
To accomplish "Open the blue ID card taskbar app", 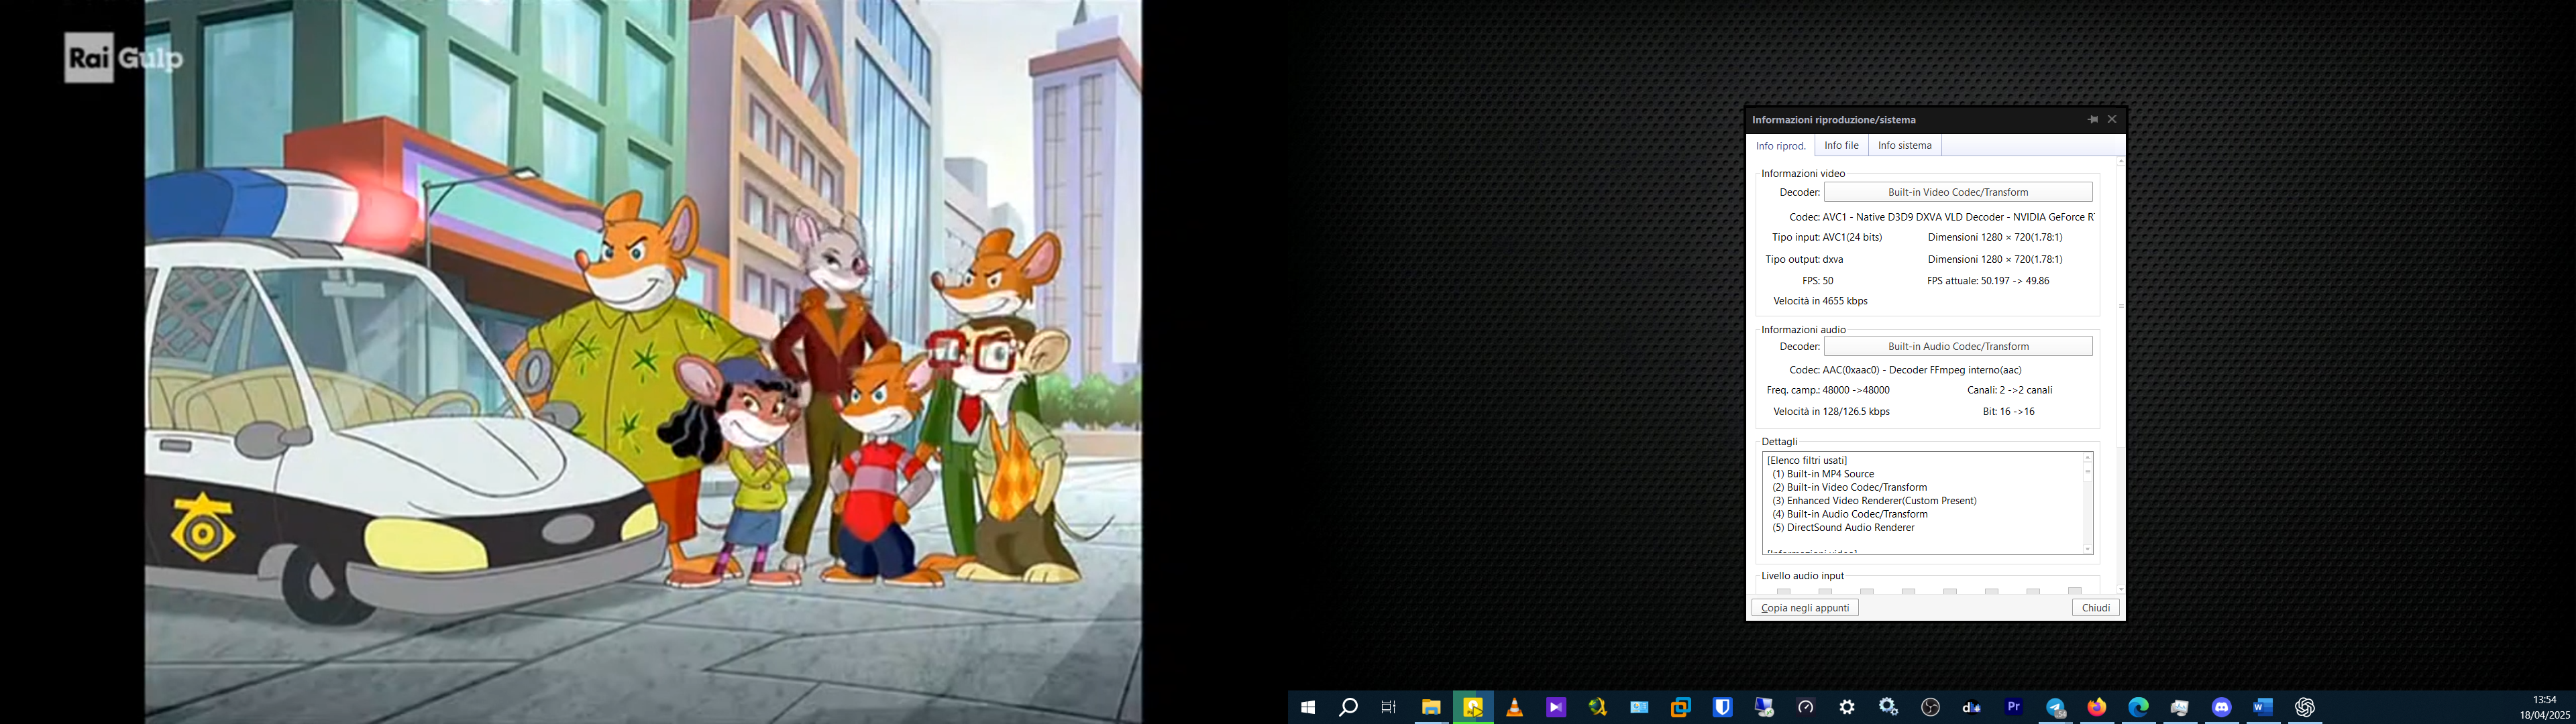I will coord(1639,707).
